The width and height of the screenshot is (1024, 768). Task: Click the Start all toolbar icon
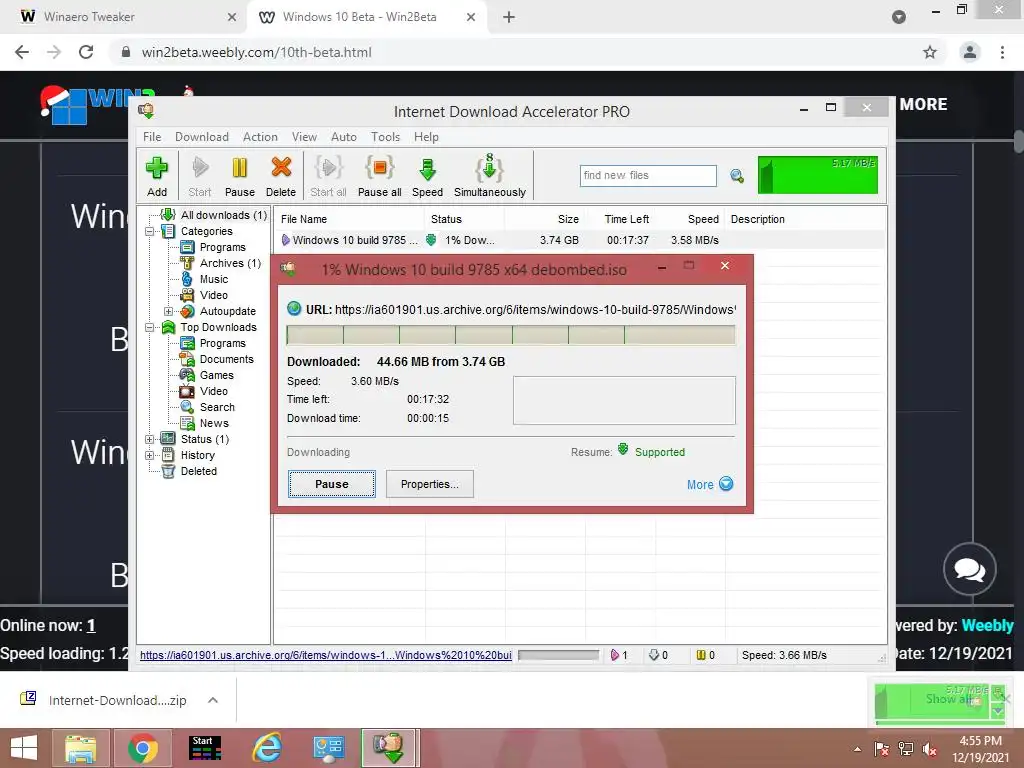[328, 176]
